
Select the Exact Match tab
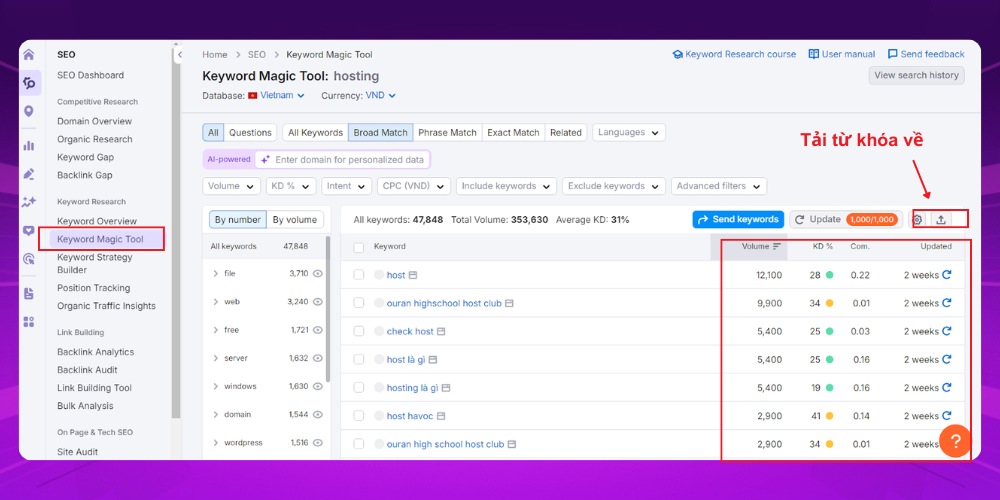pyautogui.click(x=513, y=133)
